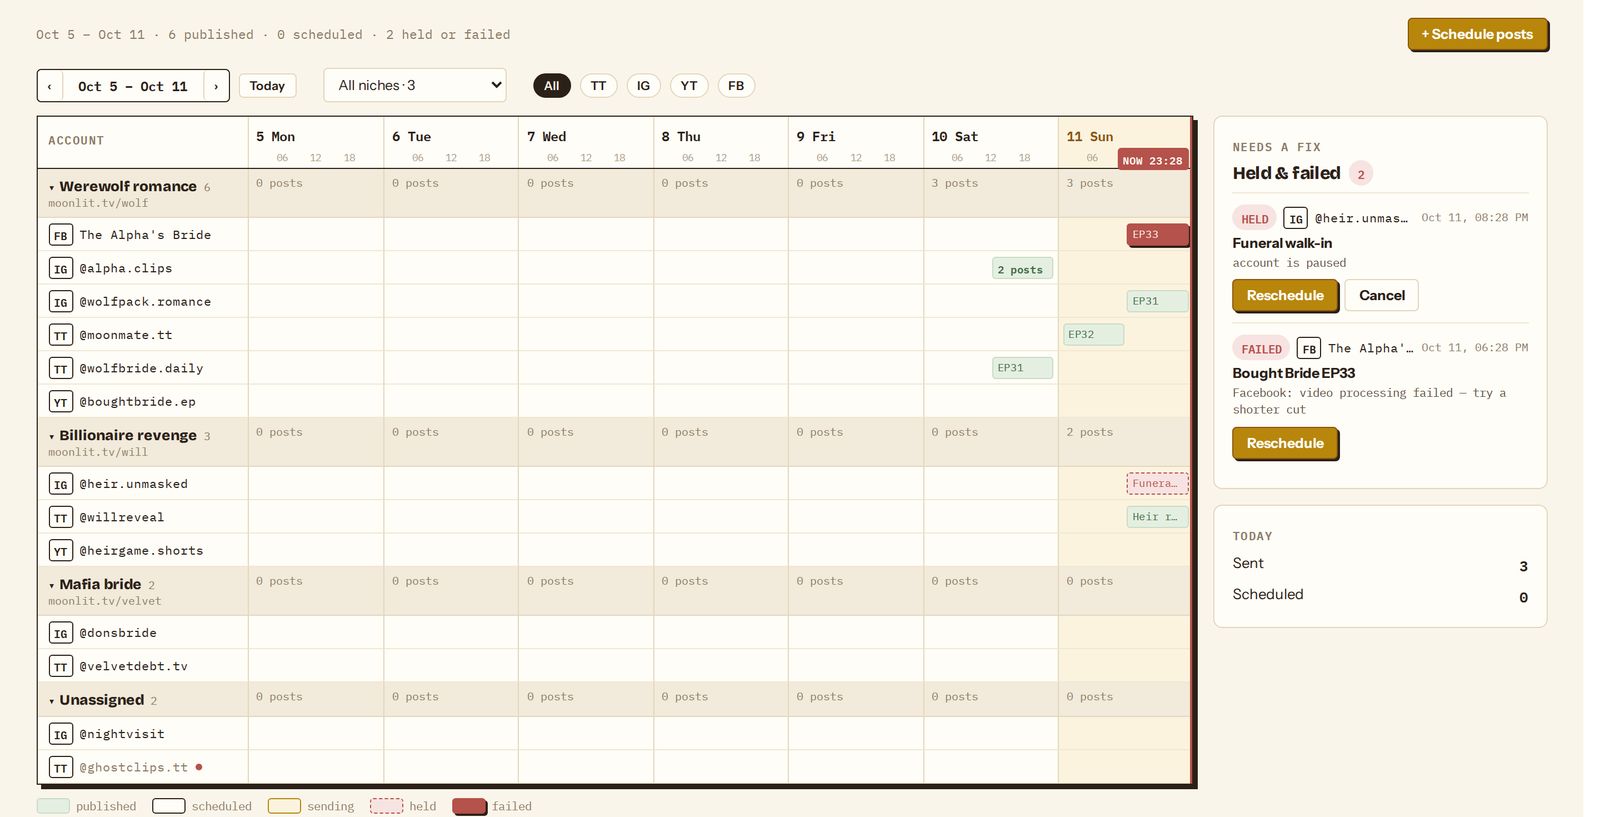The image size is (1600, 817).
Task: Filter the calendar by TT platform
Action: [598, 86]
